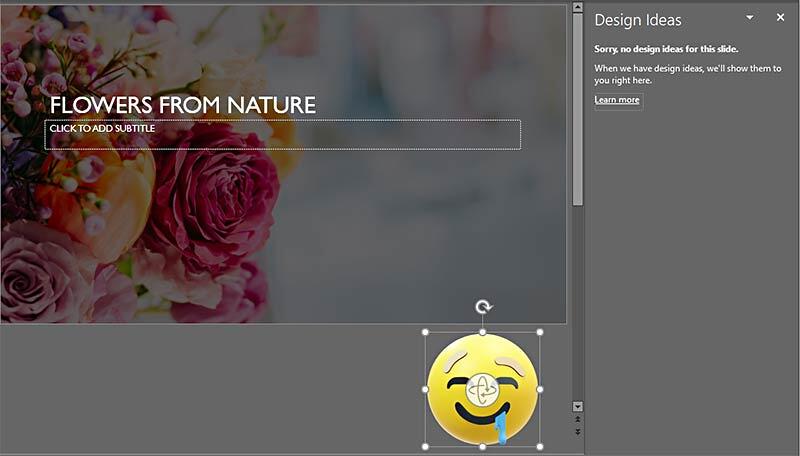This screenshot has height=456, width=800.
Task: Click the top-left resize handle of emoji
Action: pos(425,332)
